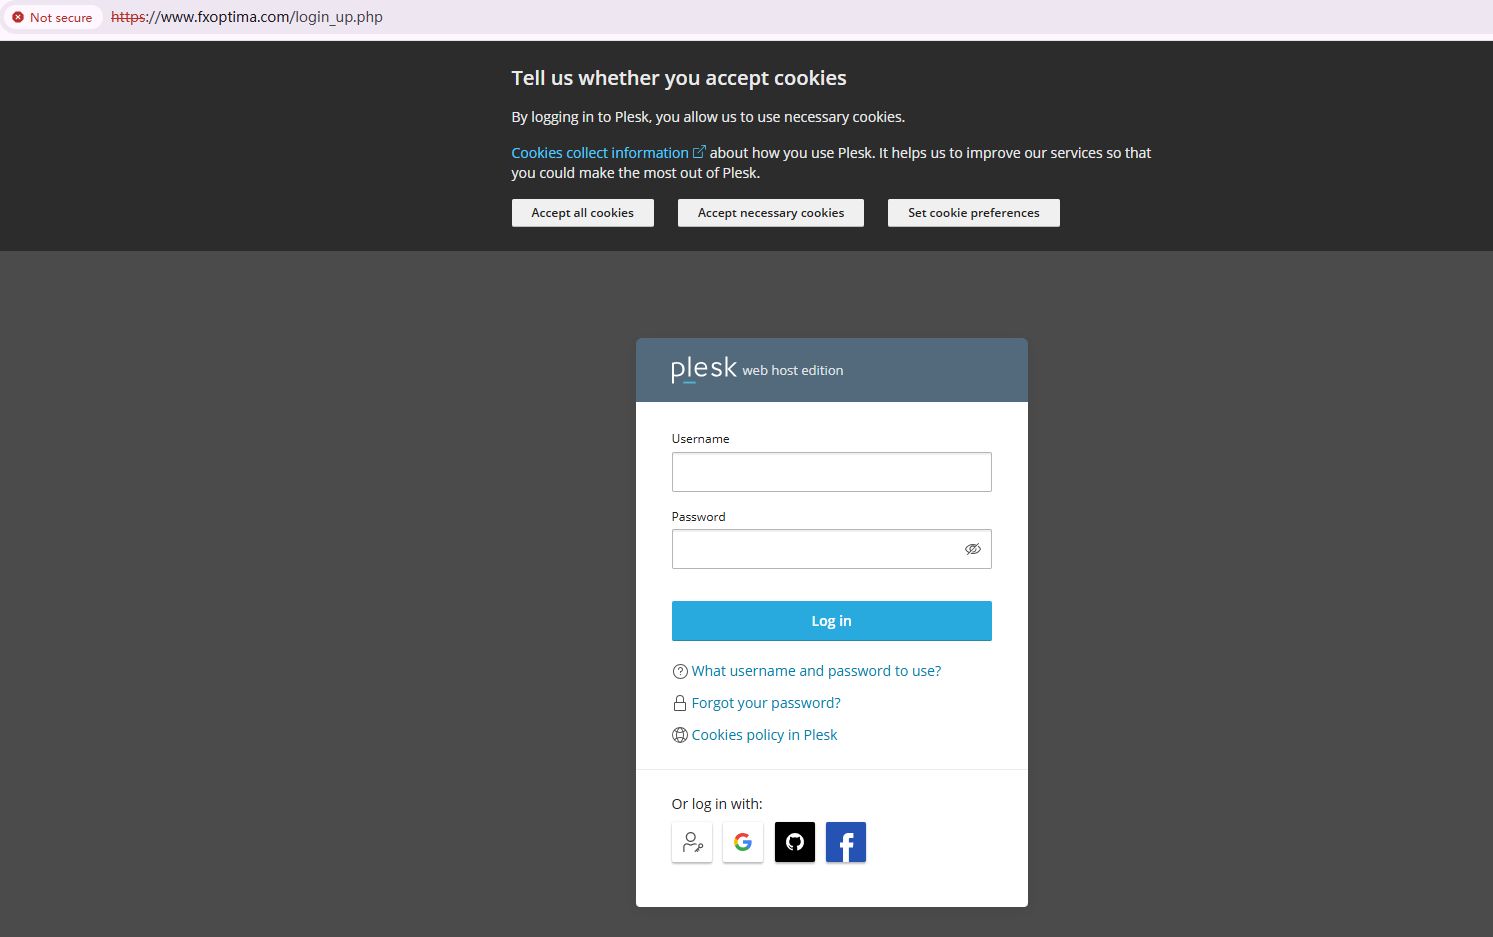This screenshot has height=937, width=1493.
Task: Select the browser address bar URL
Action: tap(247, 17)
